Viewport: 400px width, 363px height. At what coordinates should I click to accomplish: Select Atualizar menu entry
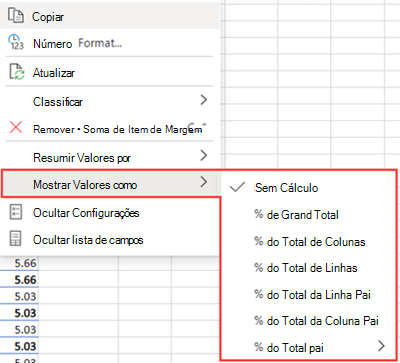110,72
